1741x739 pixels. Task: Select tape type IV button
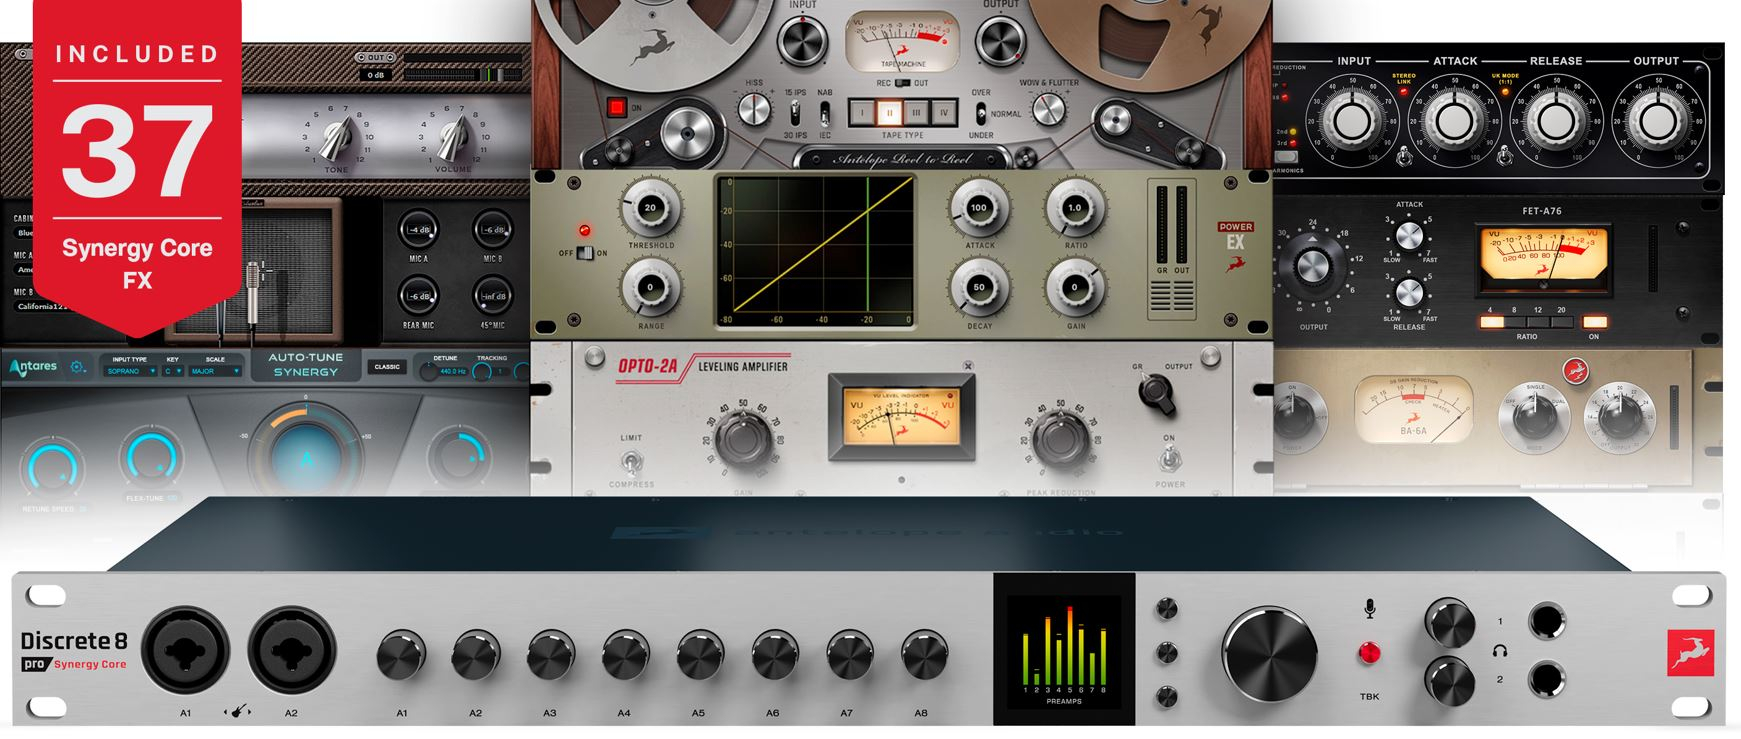pyautogui.click(x=943, y=113)
